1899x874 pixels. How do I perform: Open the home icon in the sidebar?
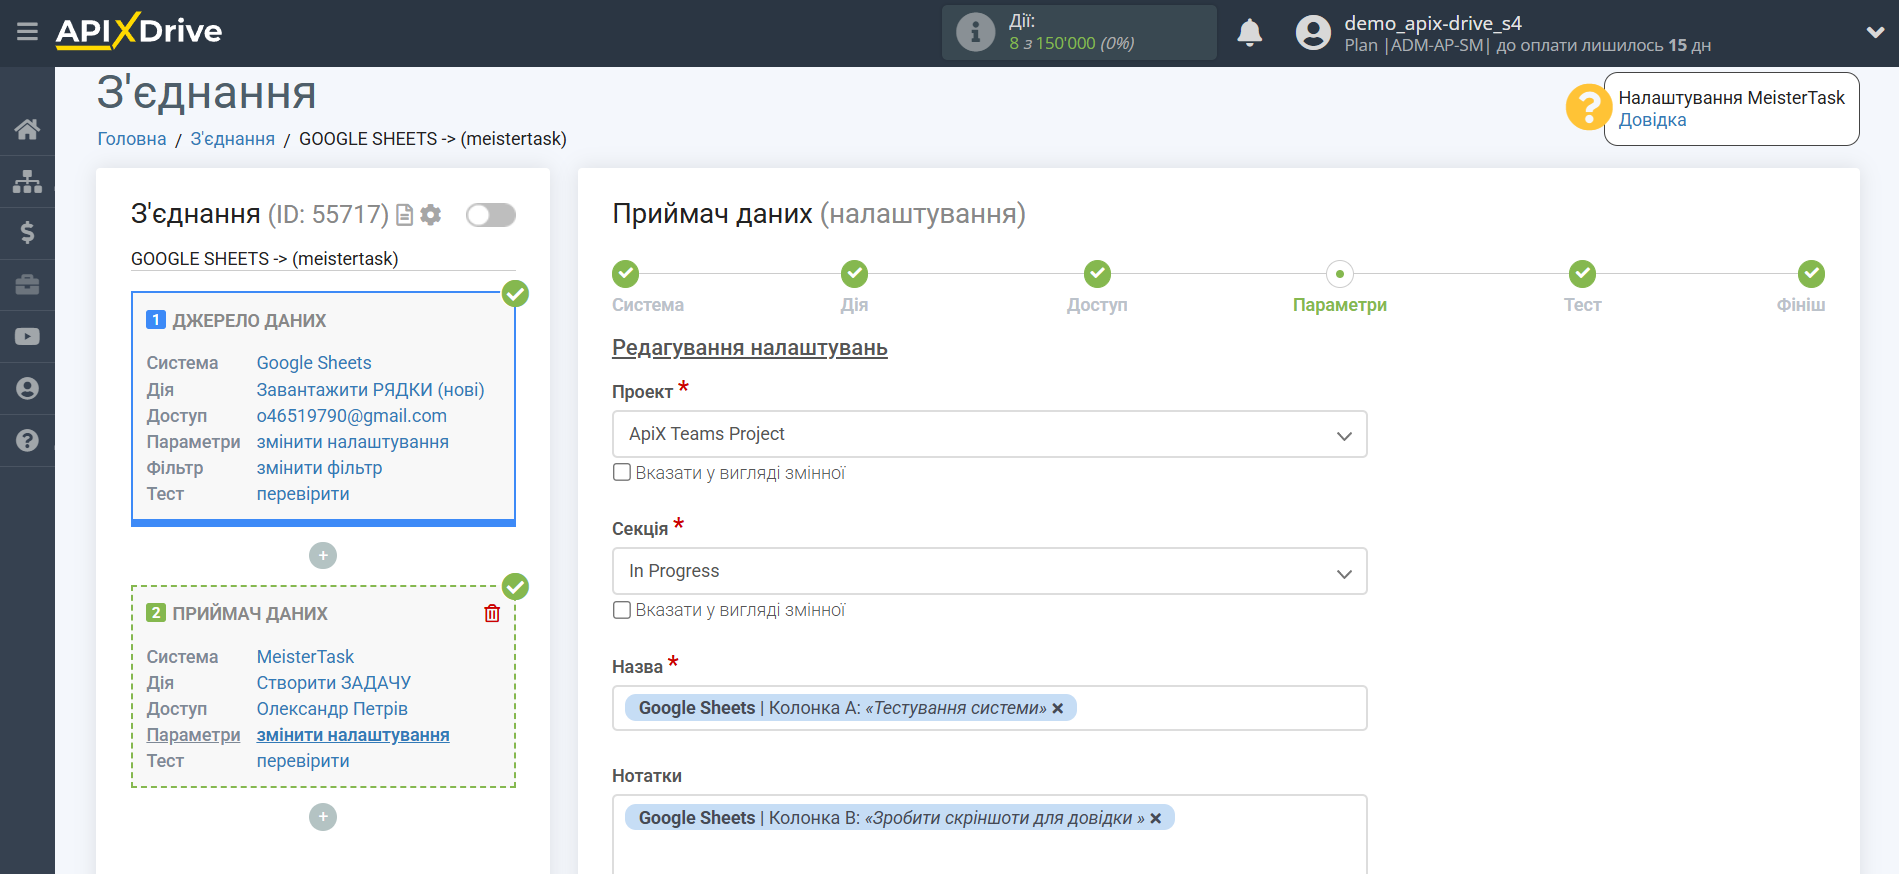tap(27, 129)
